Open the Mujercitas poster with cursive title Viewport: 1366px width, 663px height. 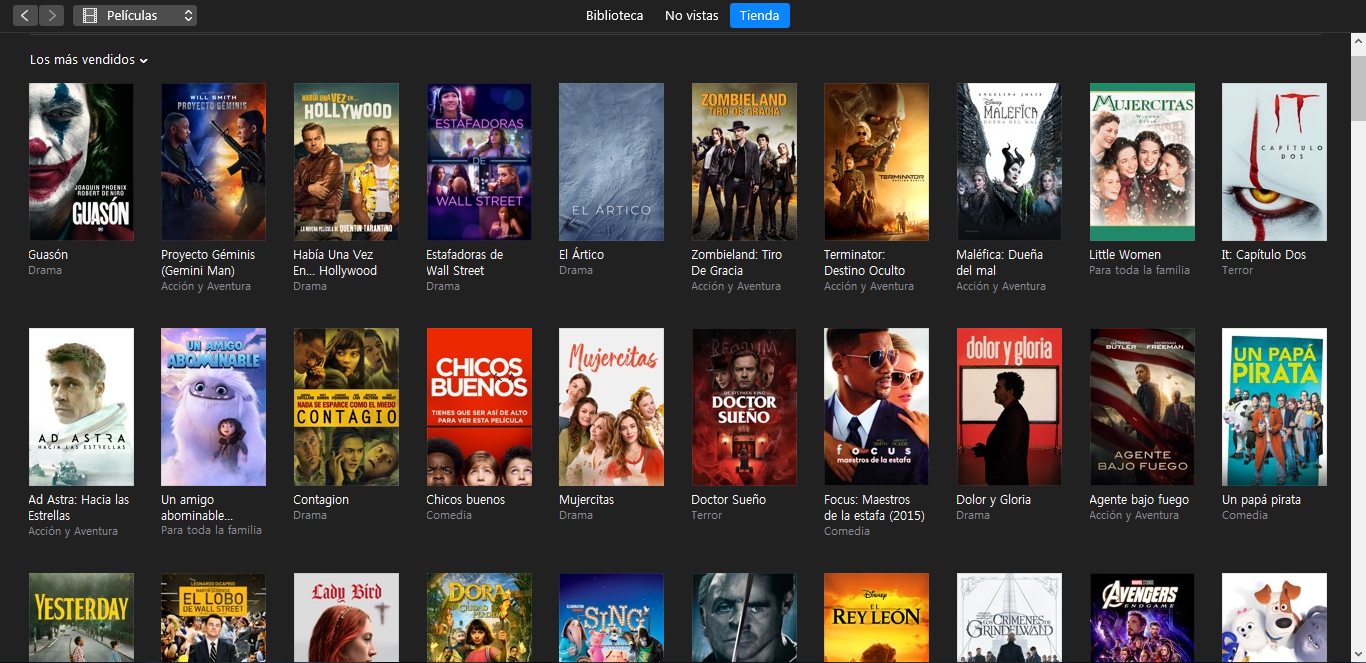point(611,407)
